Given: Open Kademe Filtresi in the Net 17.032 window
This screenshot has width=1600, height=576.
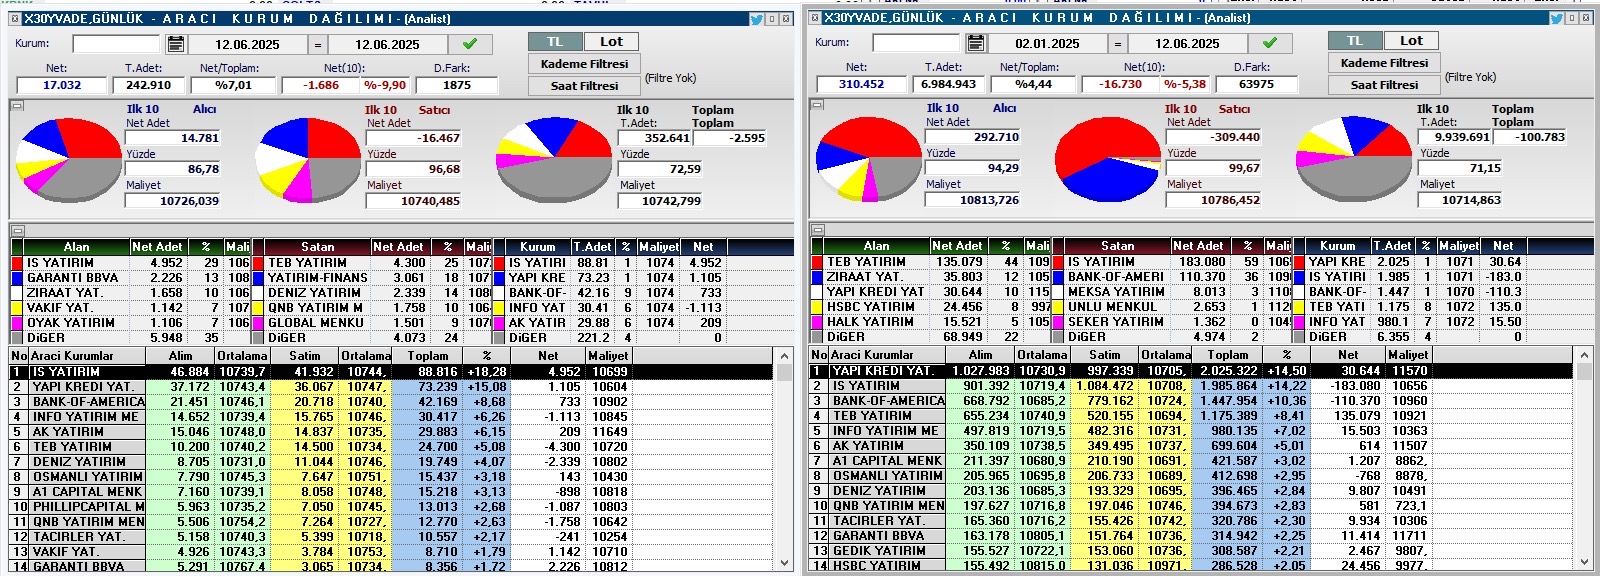Looking at the screenshot, I should pos(584,64).
